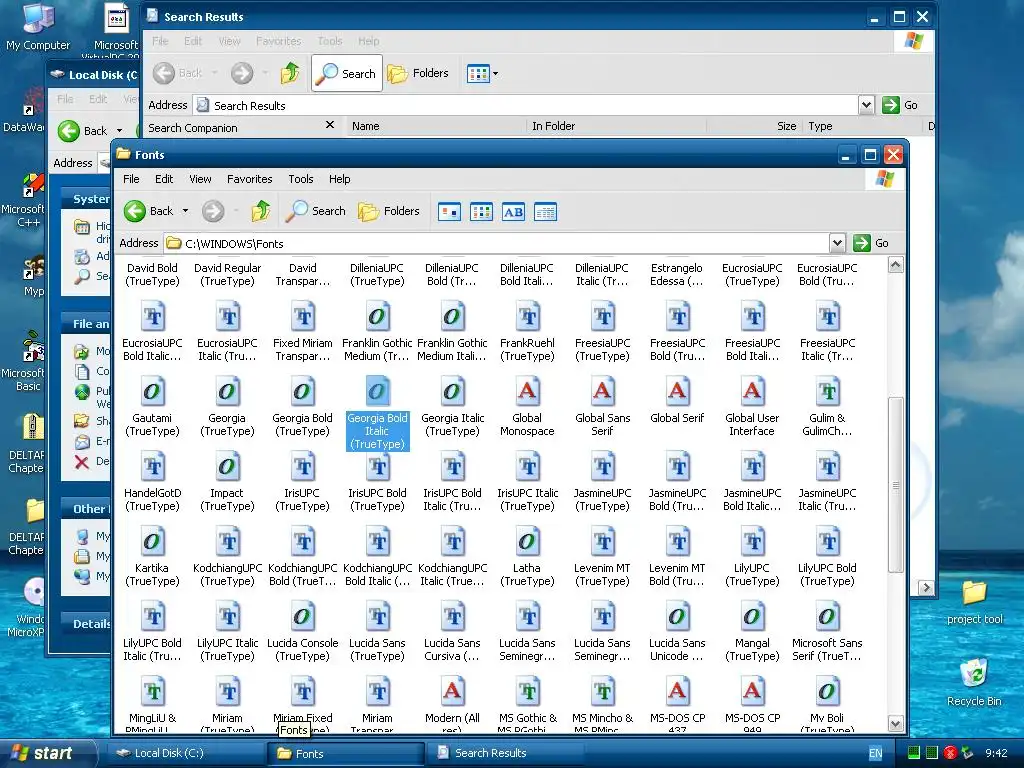Go Back in the Fonts window
Viewport: 1024px width, 768px height.
point(149,211)
